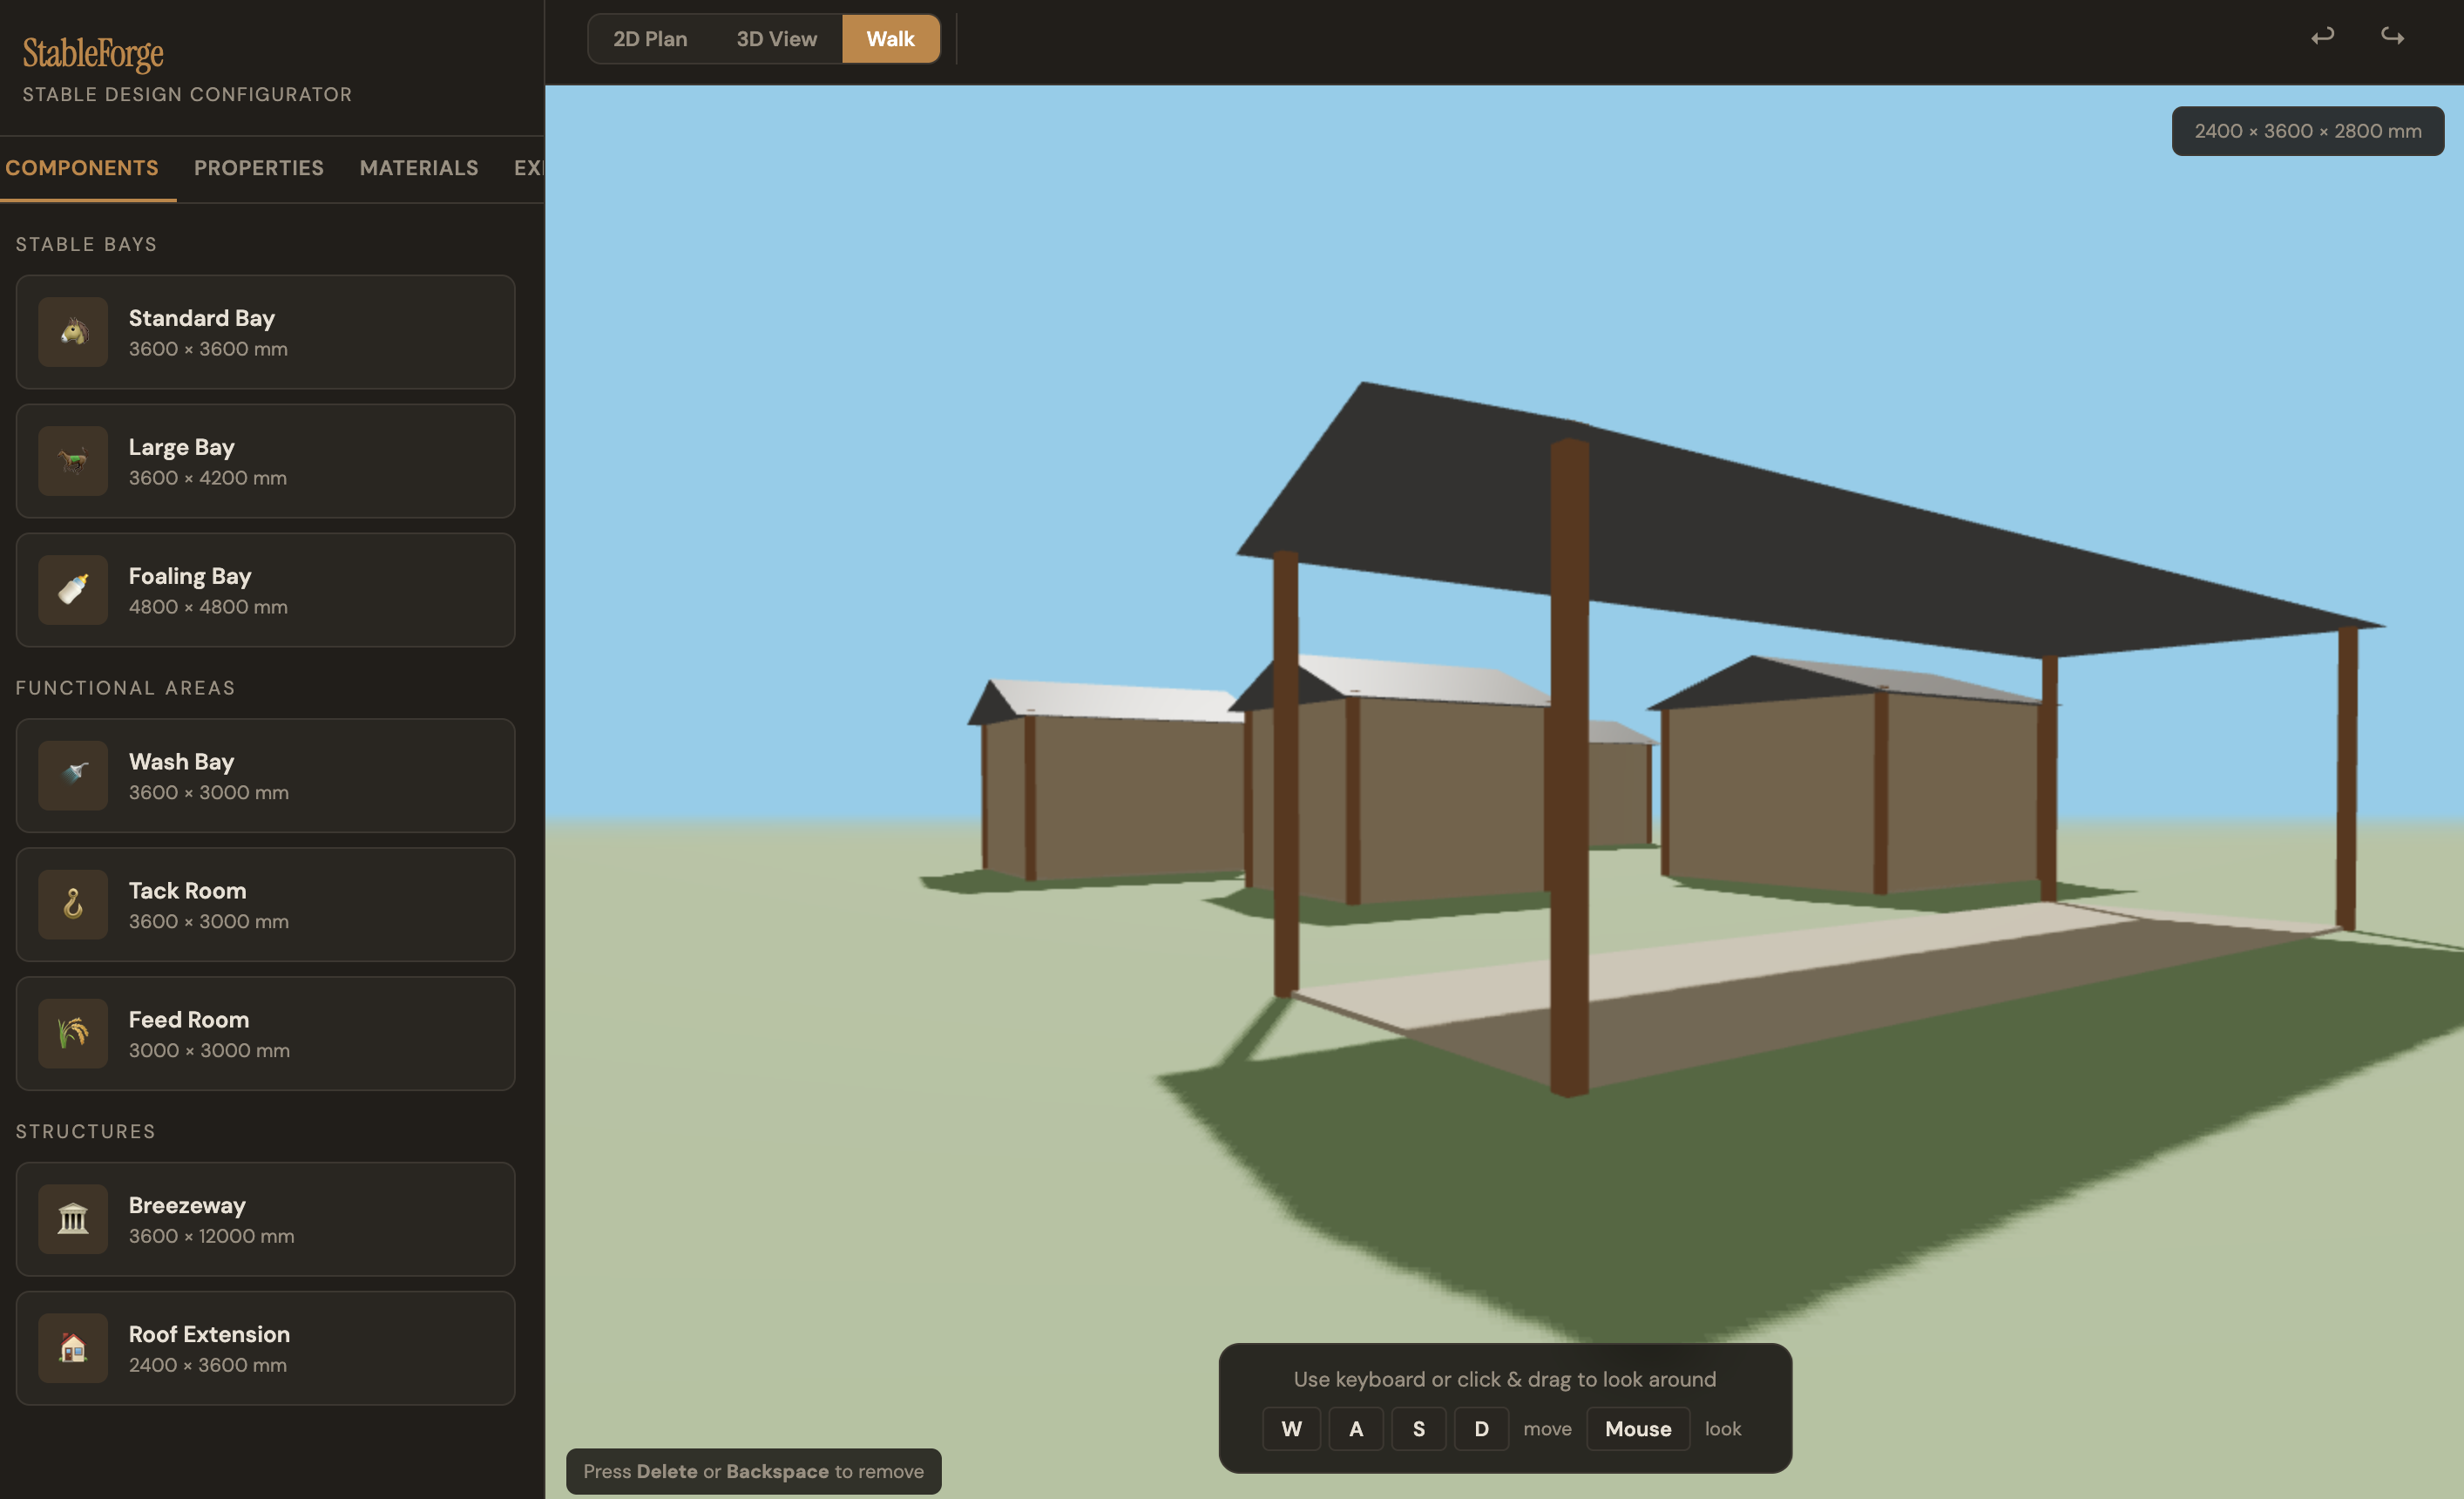2464x1499 pixels.
Task: Switch to 2D Plan view
Action: coord(650,39)
